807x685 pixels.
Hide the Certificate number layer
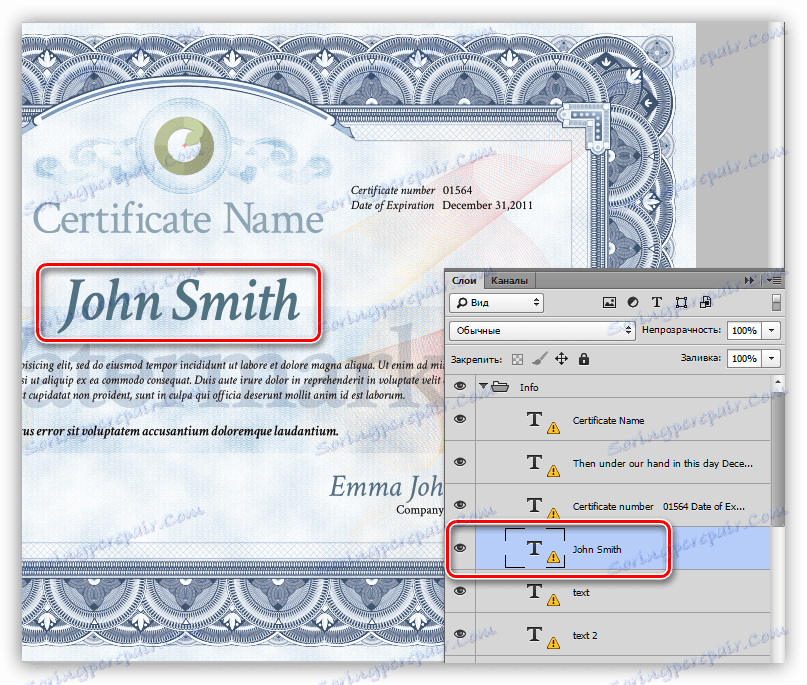coord(460,505)
